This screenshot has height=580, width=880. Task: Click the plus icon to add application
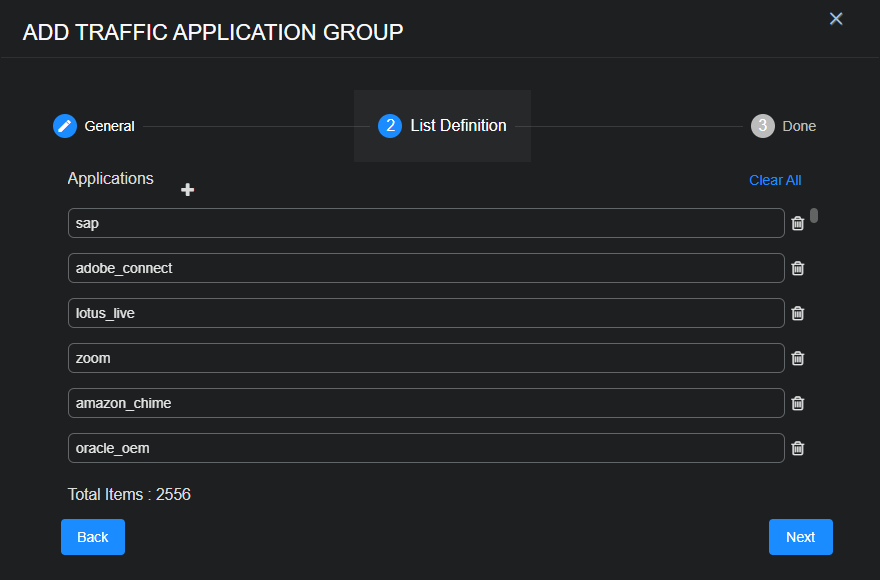[x=187, y=188]
